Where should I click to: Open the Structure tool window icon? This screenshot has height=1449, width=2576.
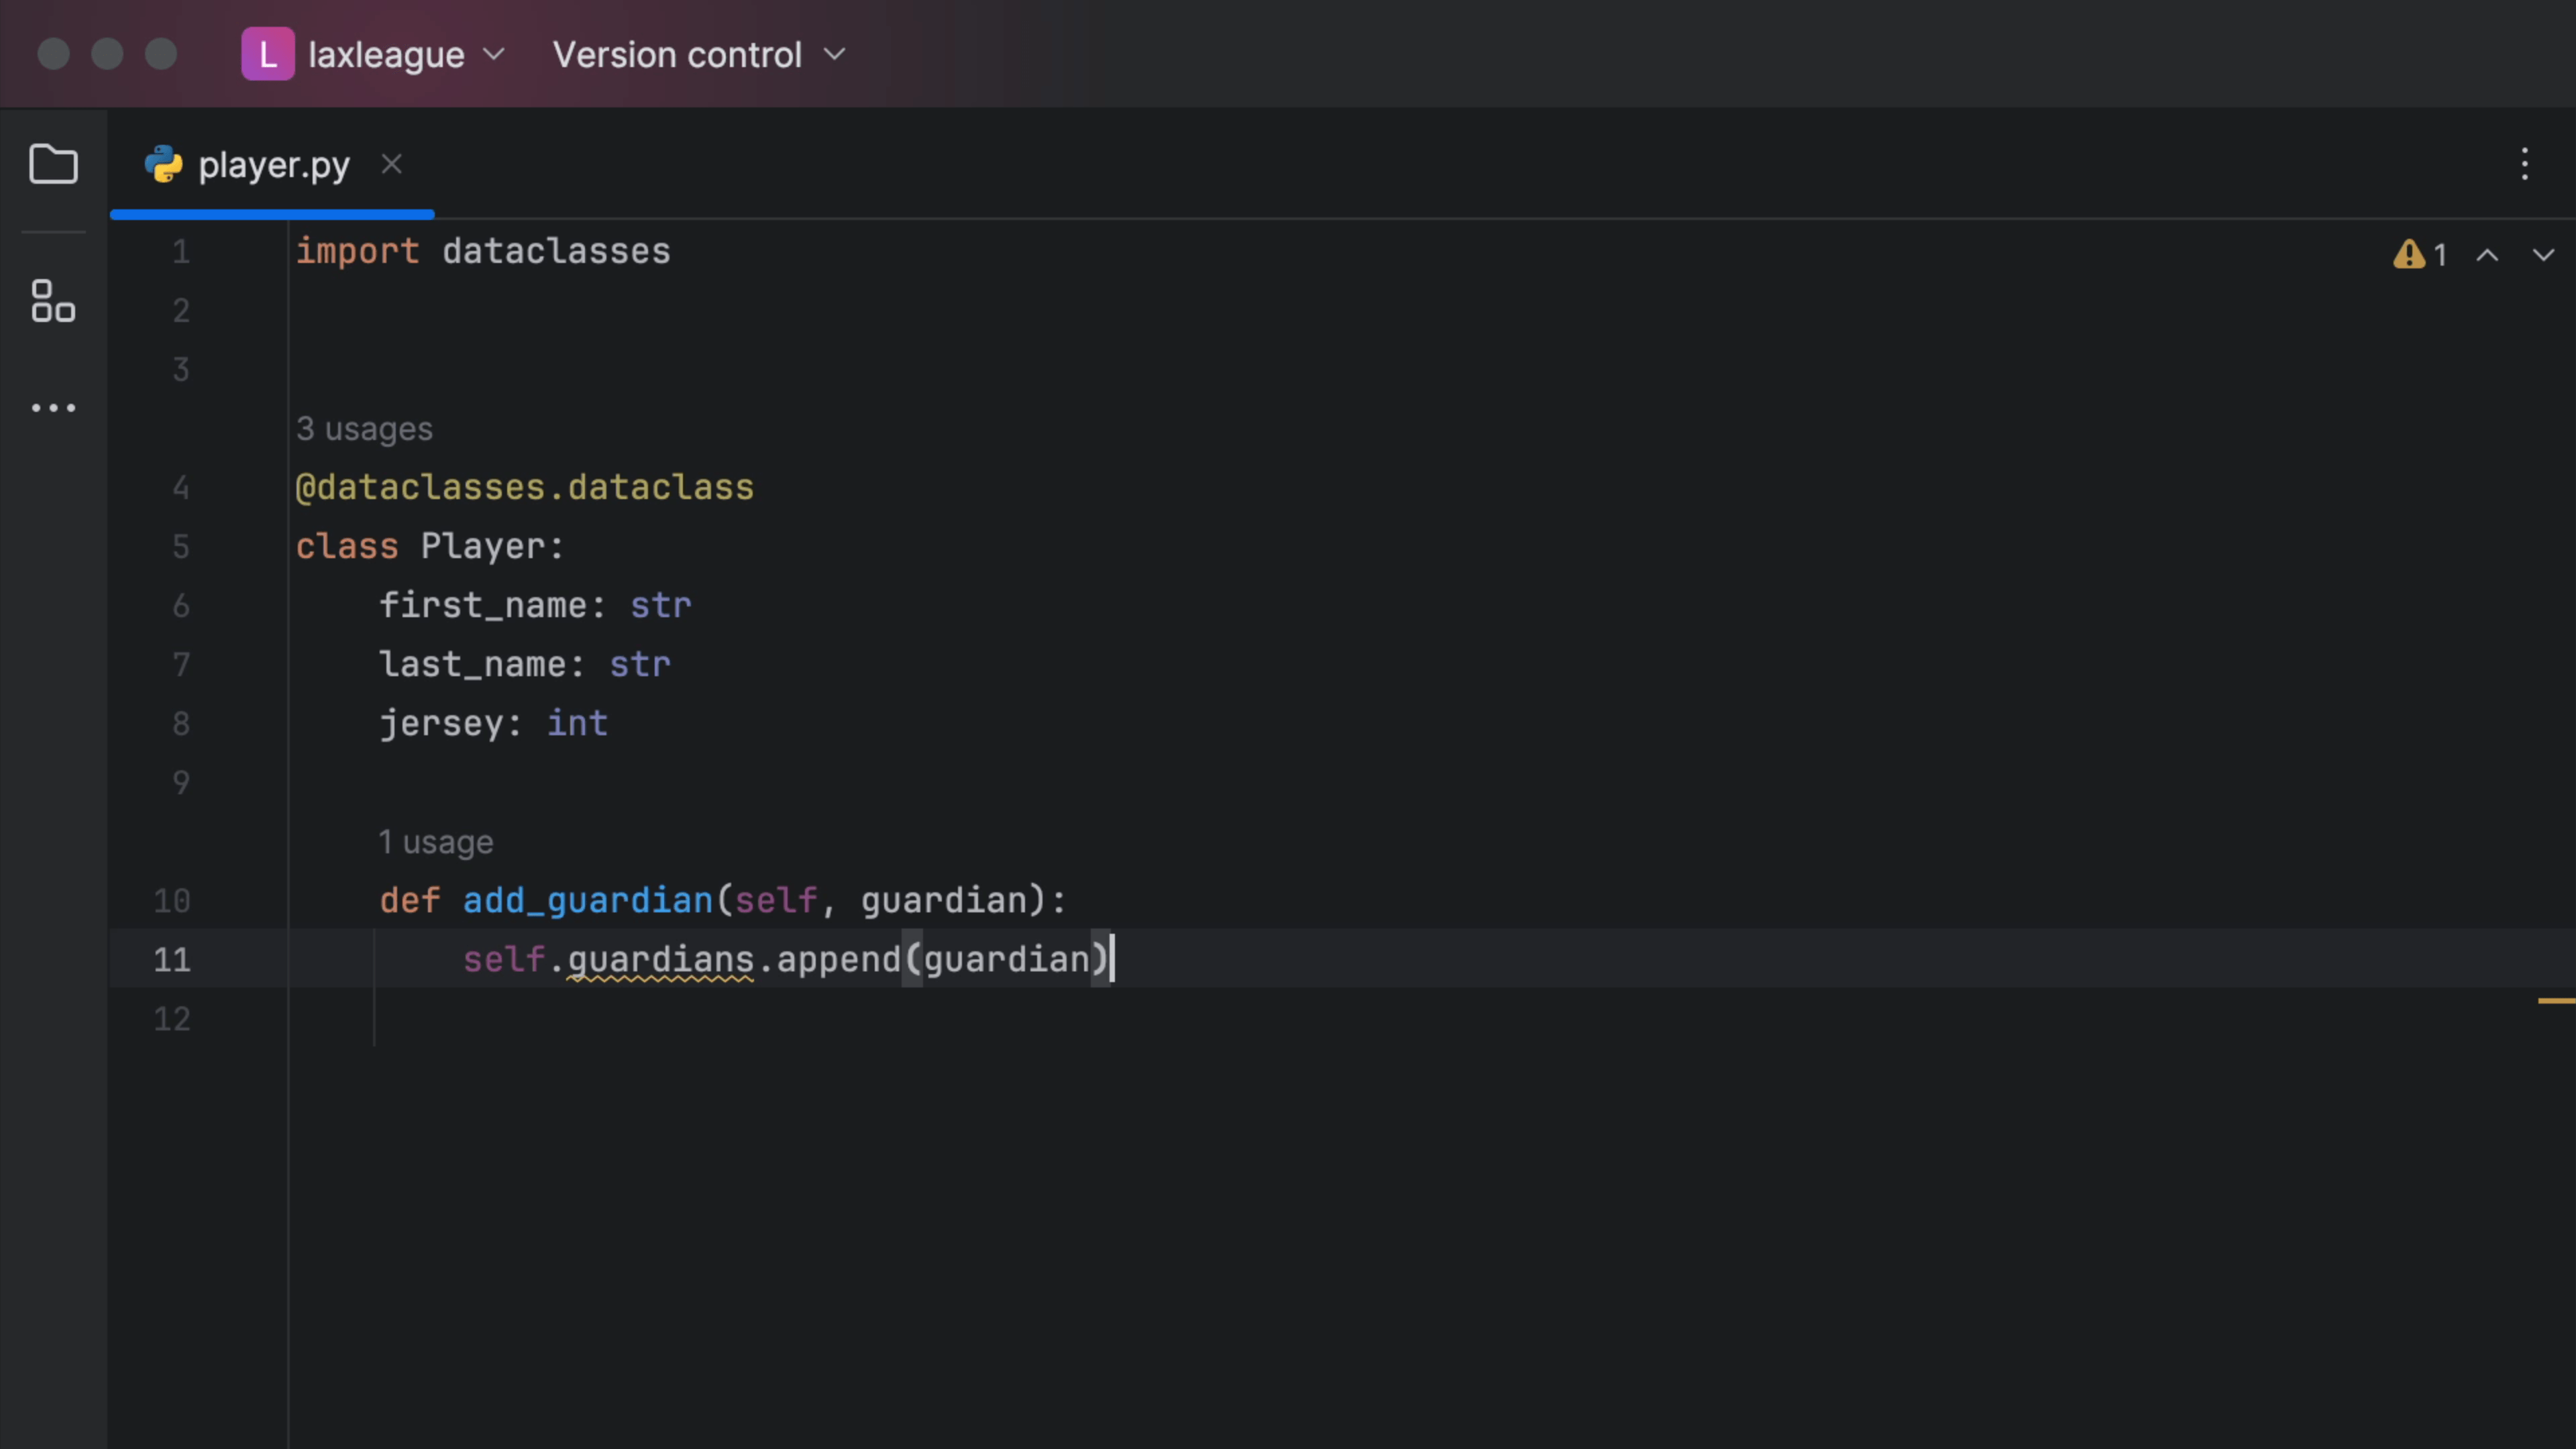pyautogui.click(x=53, y=301)
